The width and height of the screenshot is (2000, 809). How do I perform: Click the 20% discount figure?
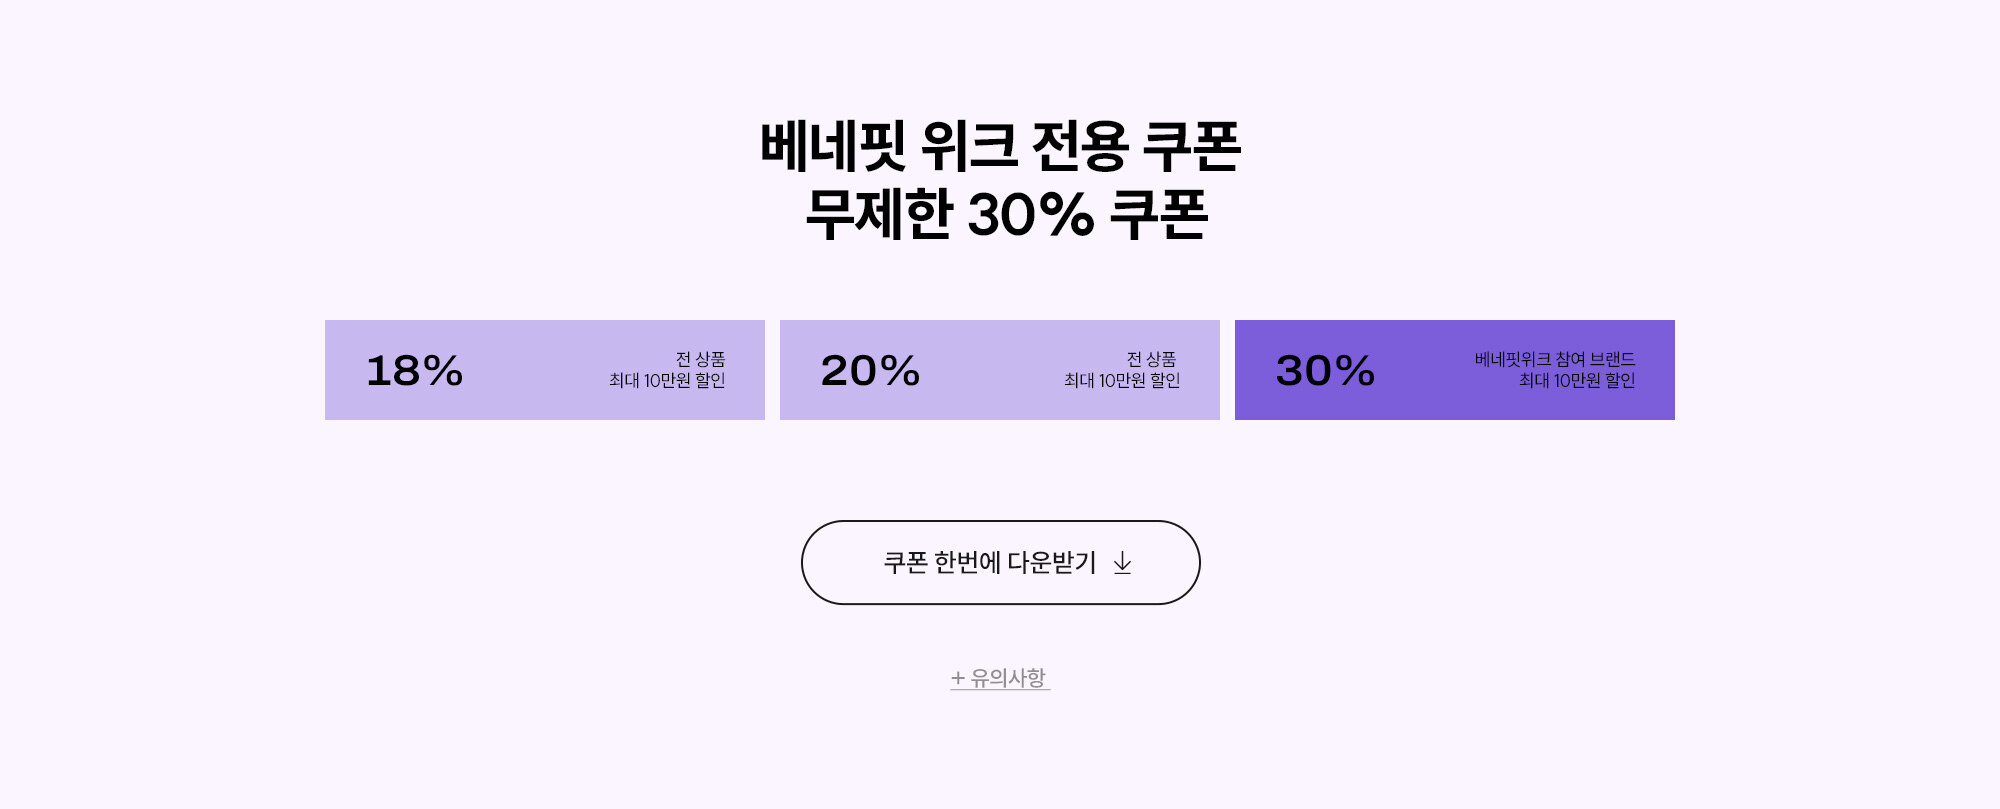point(870,371)
